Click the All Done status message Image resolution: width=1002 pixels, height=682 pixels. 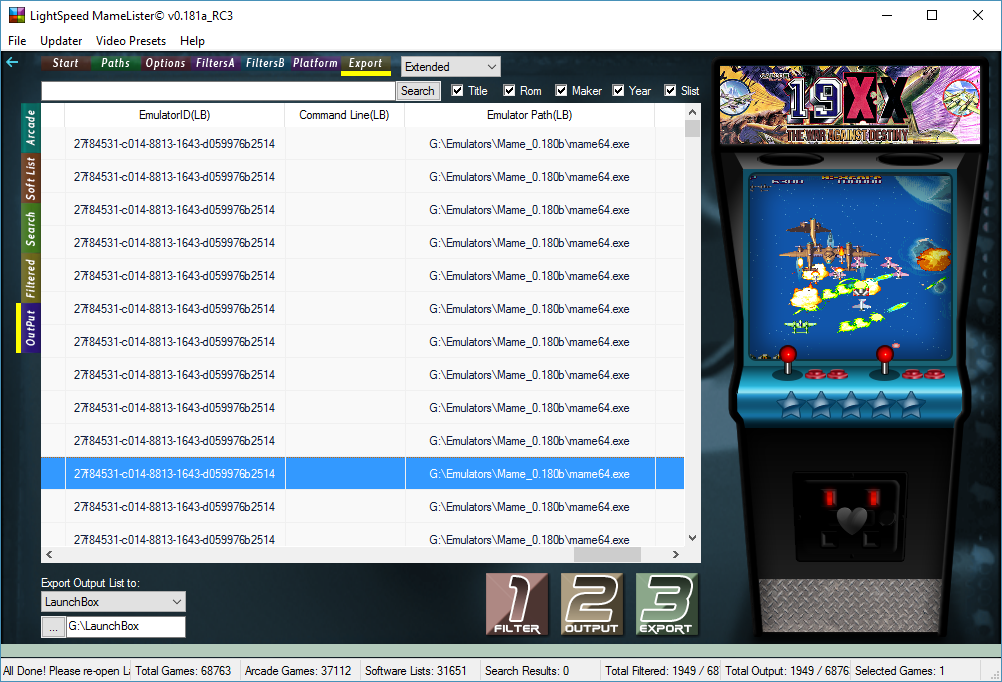coord(66,670)
